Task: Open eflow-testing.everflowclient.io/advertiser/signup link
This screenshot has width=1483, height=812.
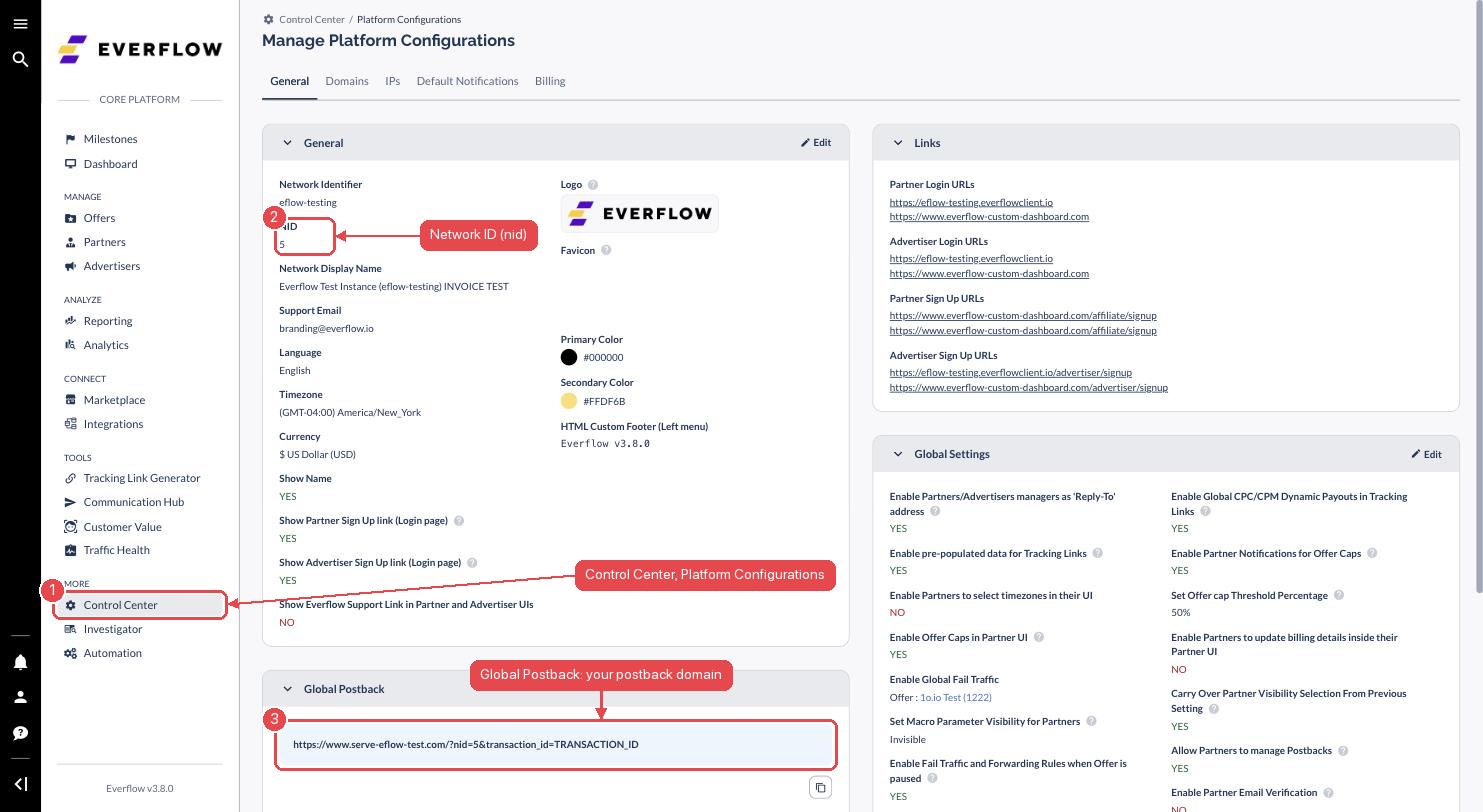Action: pyautogui.click(x=1010, y=372)
